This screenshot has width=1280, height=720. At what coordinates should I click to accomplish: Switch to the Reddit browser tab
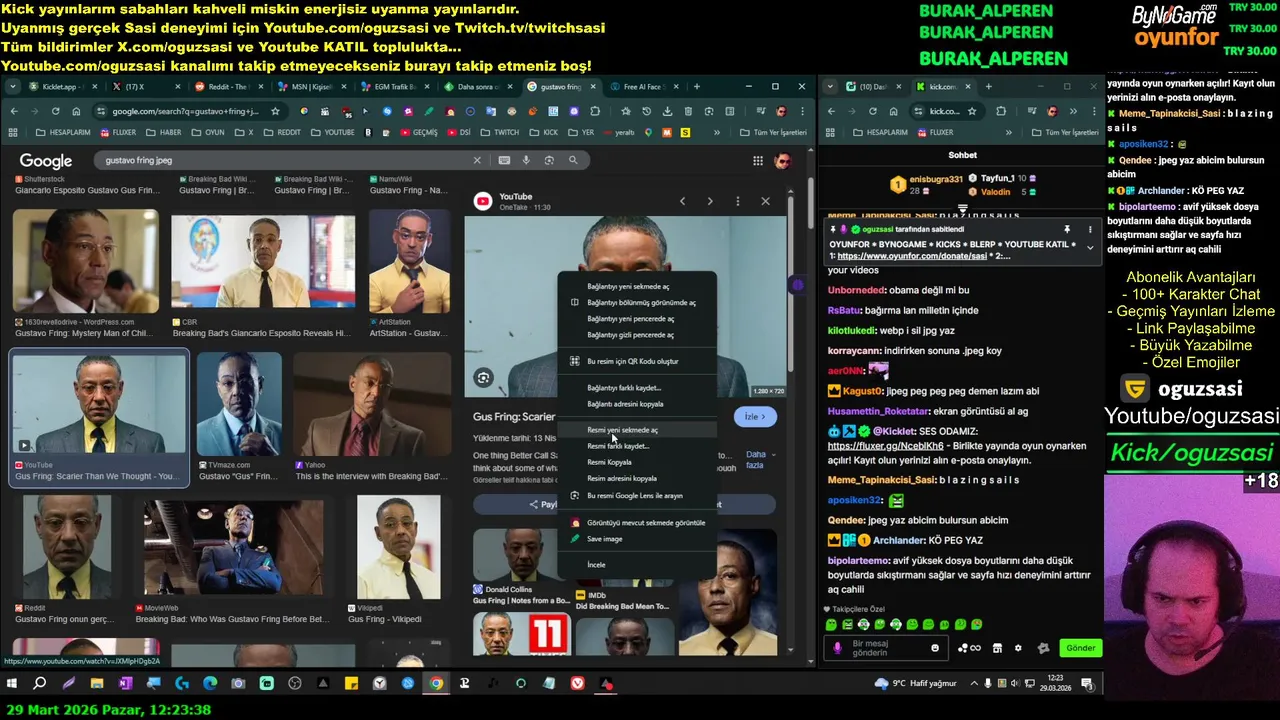click(x=228, y=87)
